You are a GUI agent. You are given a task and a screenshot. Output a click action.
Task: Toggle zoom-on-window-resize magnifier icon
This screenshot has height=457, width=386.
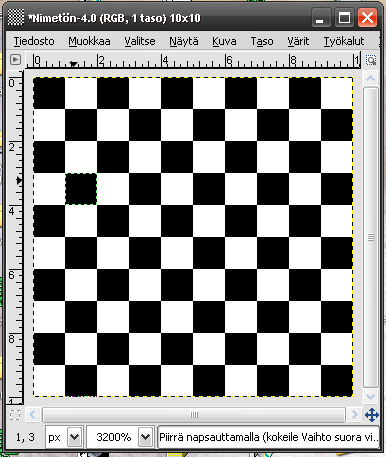click(371, 60)
